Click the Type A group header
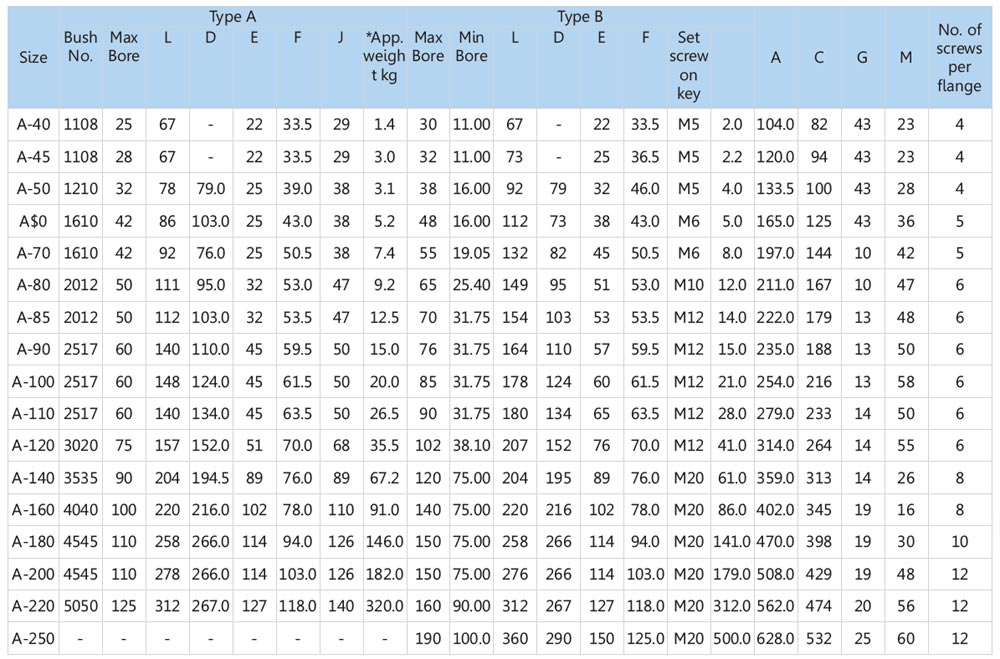 click(x=233, y=17)
